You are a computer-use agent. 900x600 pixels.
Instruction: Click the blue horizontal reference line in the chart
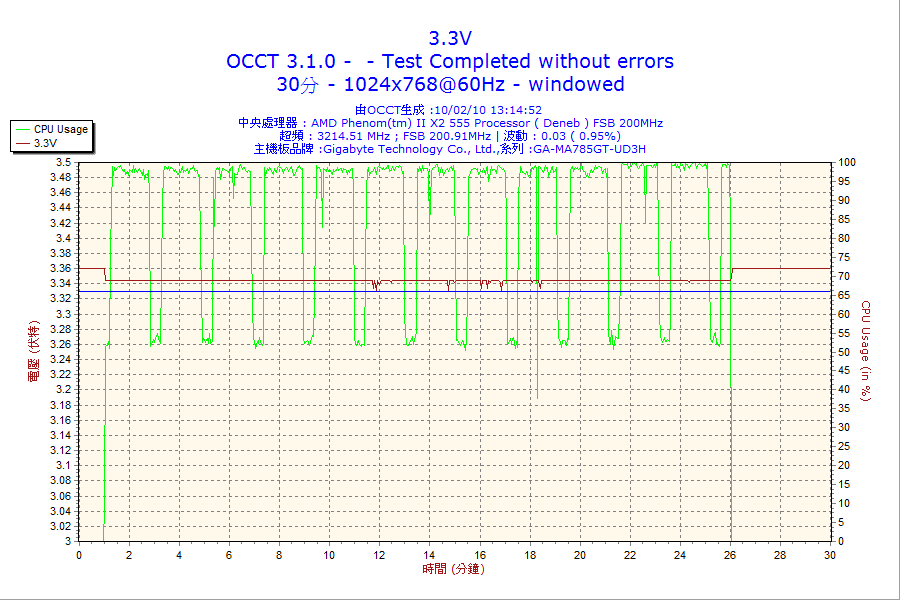(455, 292)
